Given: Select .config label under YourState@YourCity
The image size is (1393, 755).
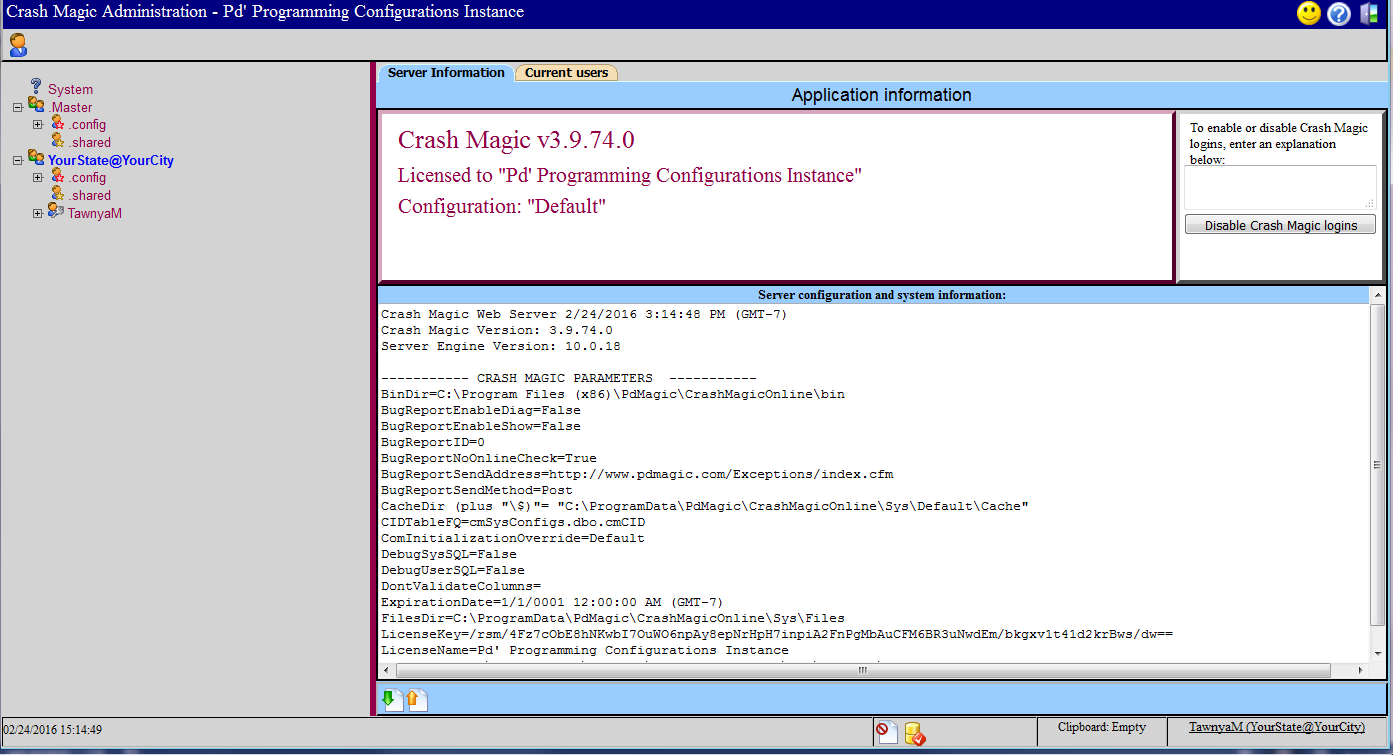Looking at the screenshot, I should point(87,178).
